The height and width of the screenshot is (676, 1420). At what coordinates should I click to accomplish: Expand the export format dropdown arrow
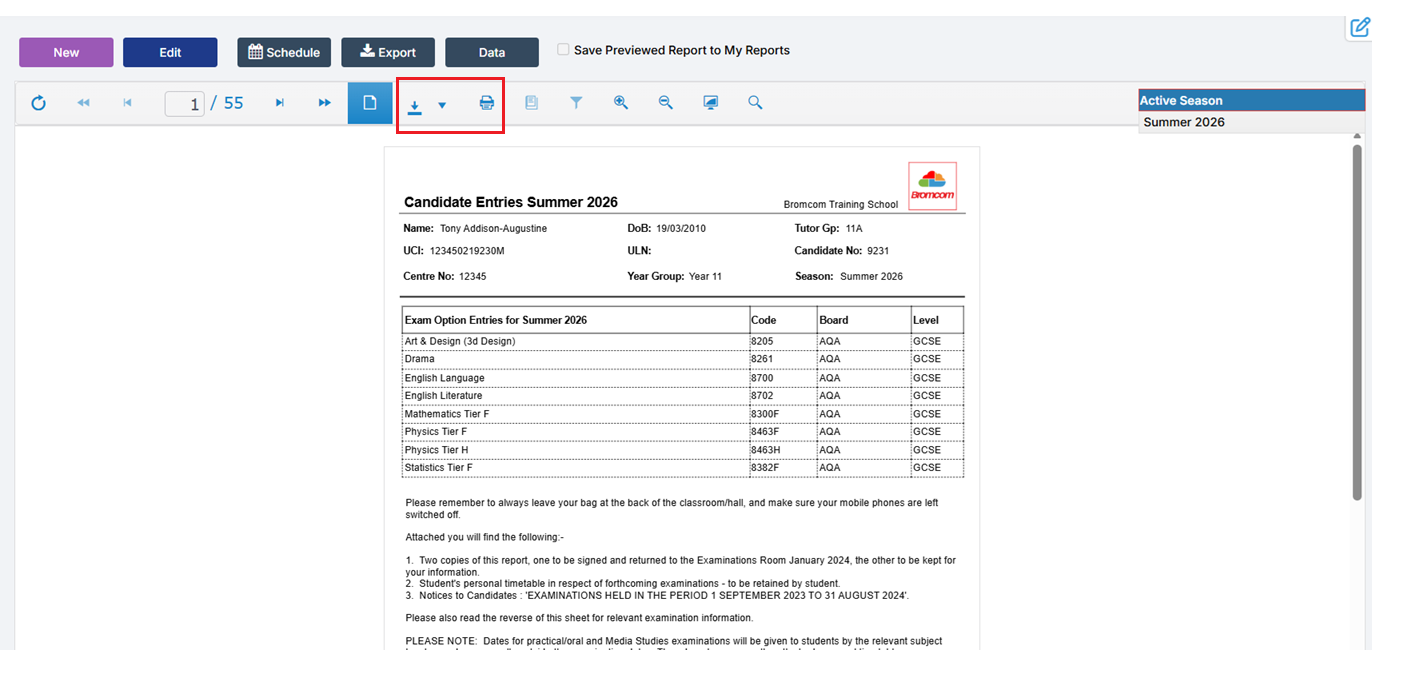442,104
